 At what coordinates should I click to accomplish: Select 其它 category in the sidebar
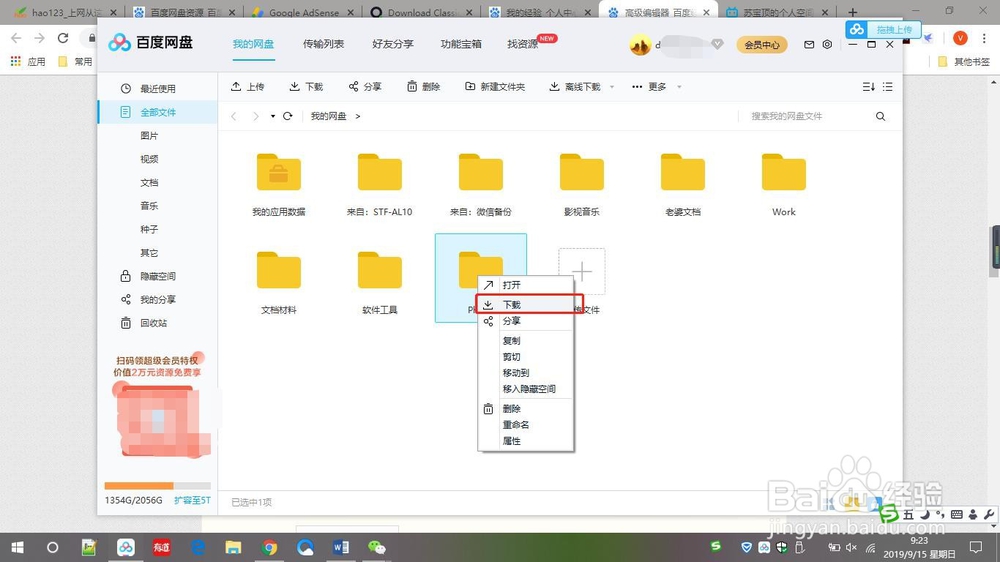[x=149, y=253]
